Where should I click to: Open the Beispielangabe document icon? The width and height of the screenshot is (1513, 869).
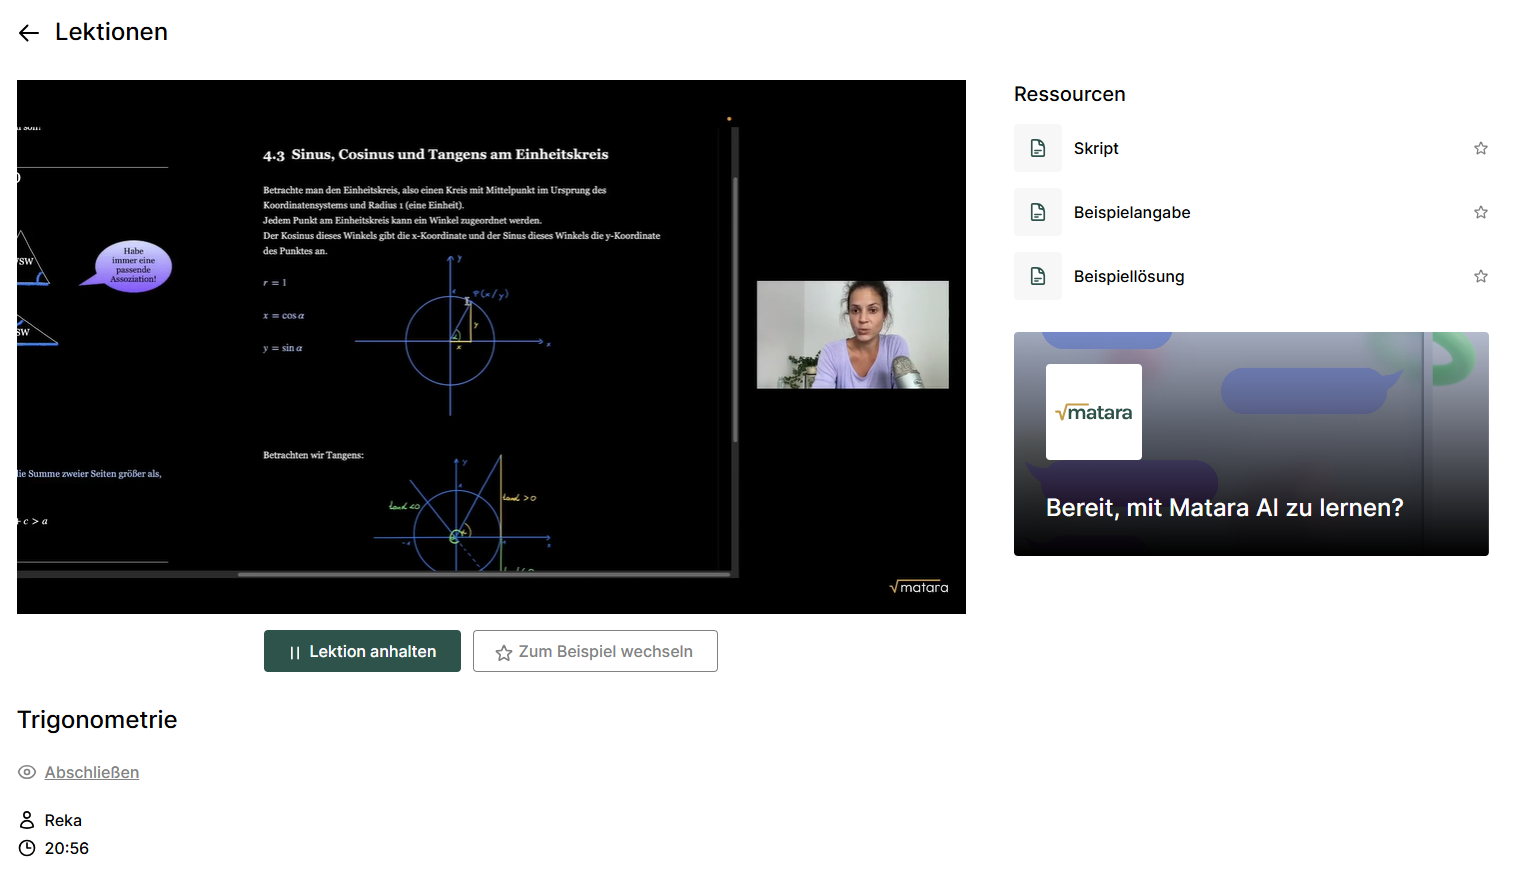[1038, 212]
